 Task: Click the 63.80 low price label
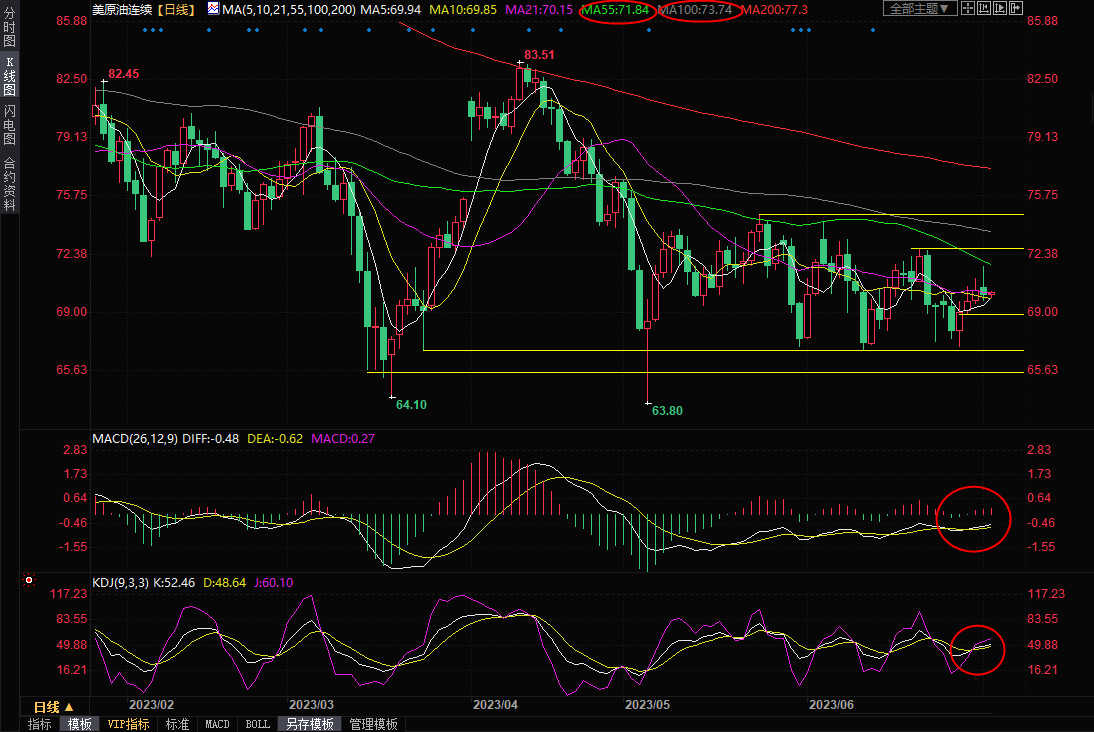[x=667, y=411]
